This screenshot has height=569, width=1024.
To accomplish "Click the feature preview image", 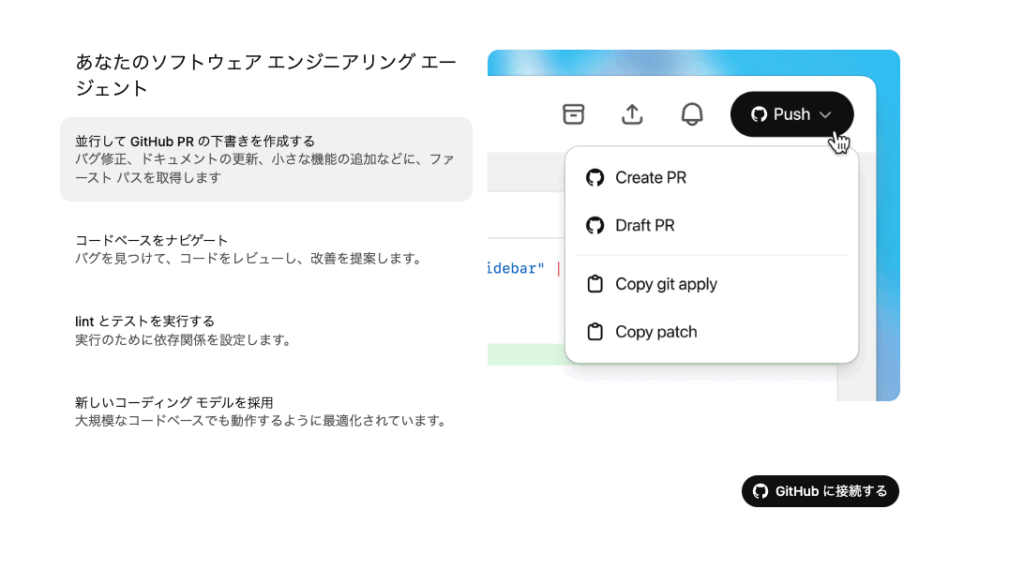I will point(694,225).
